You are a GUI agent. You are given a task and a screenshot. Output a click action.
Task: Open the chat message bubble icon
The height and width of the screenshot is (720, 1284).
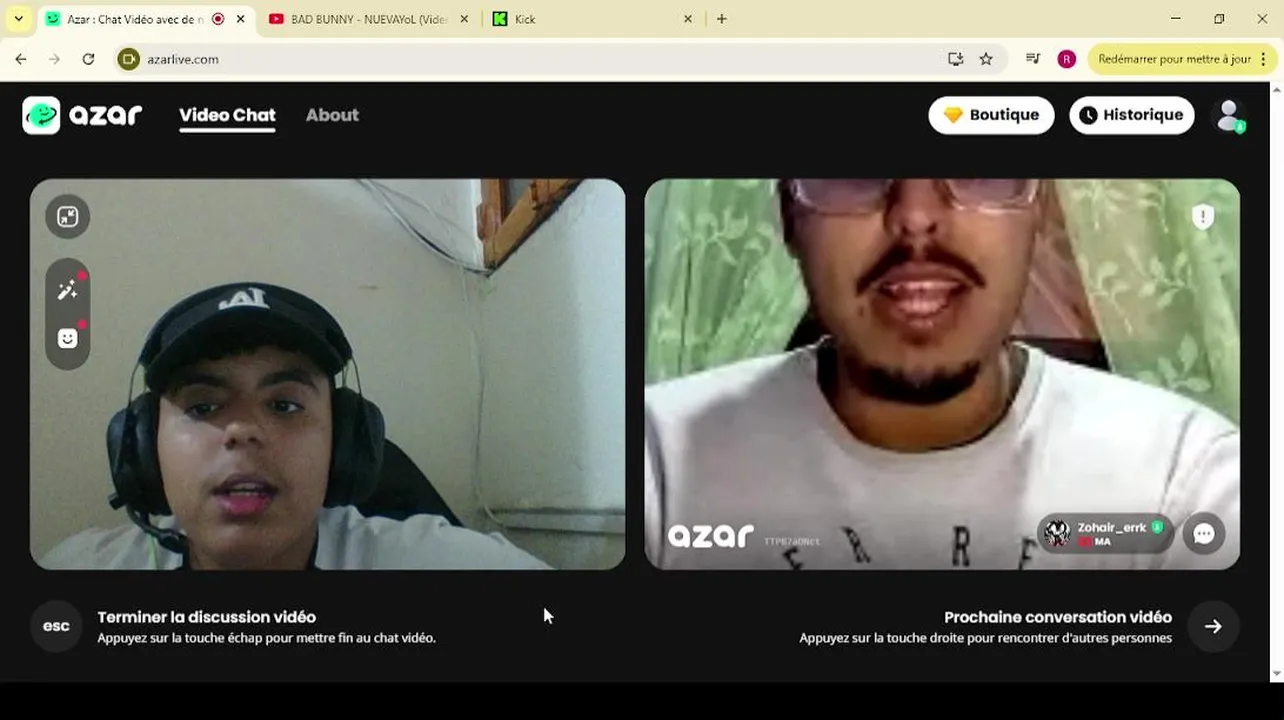[x=1204, y=534]
